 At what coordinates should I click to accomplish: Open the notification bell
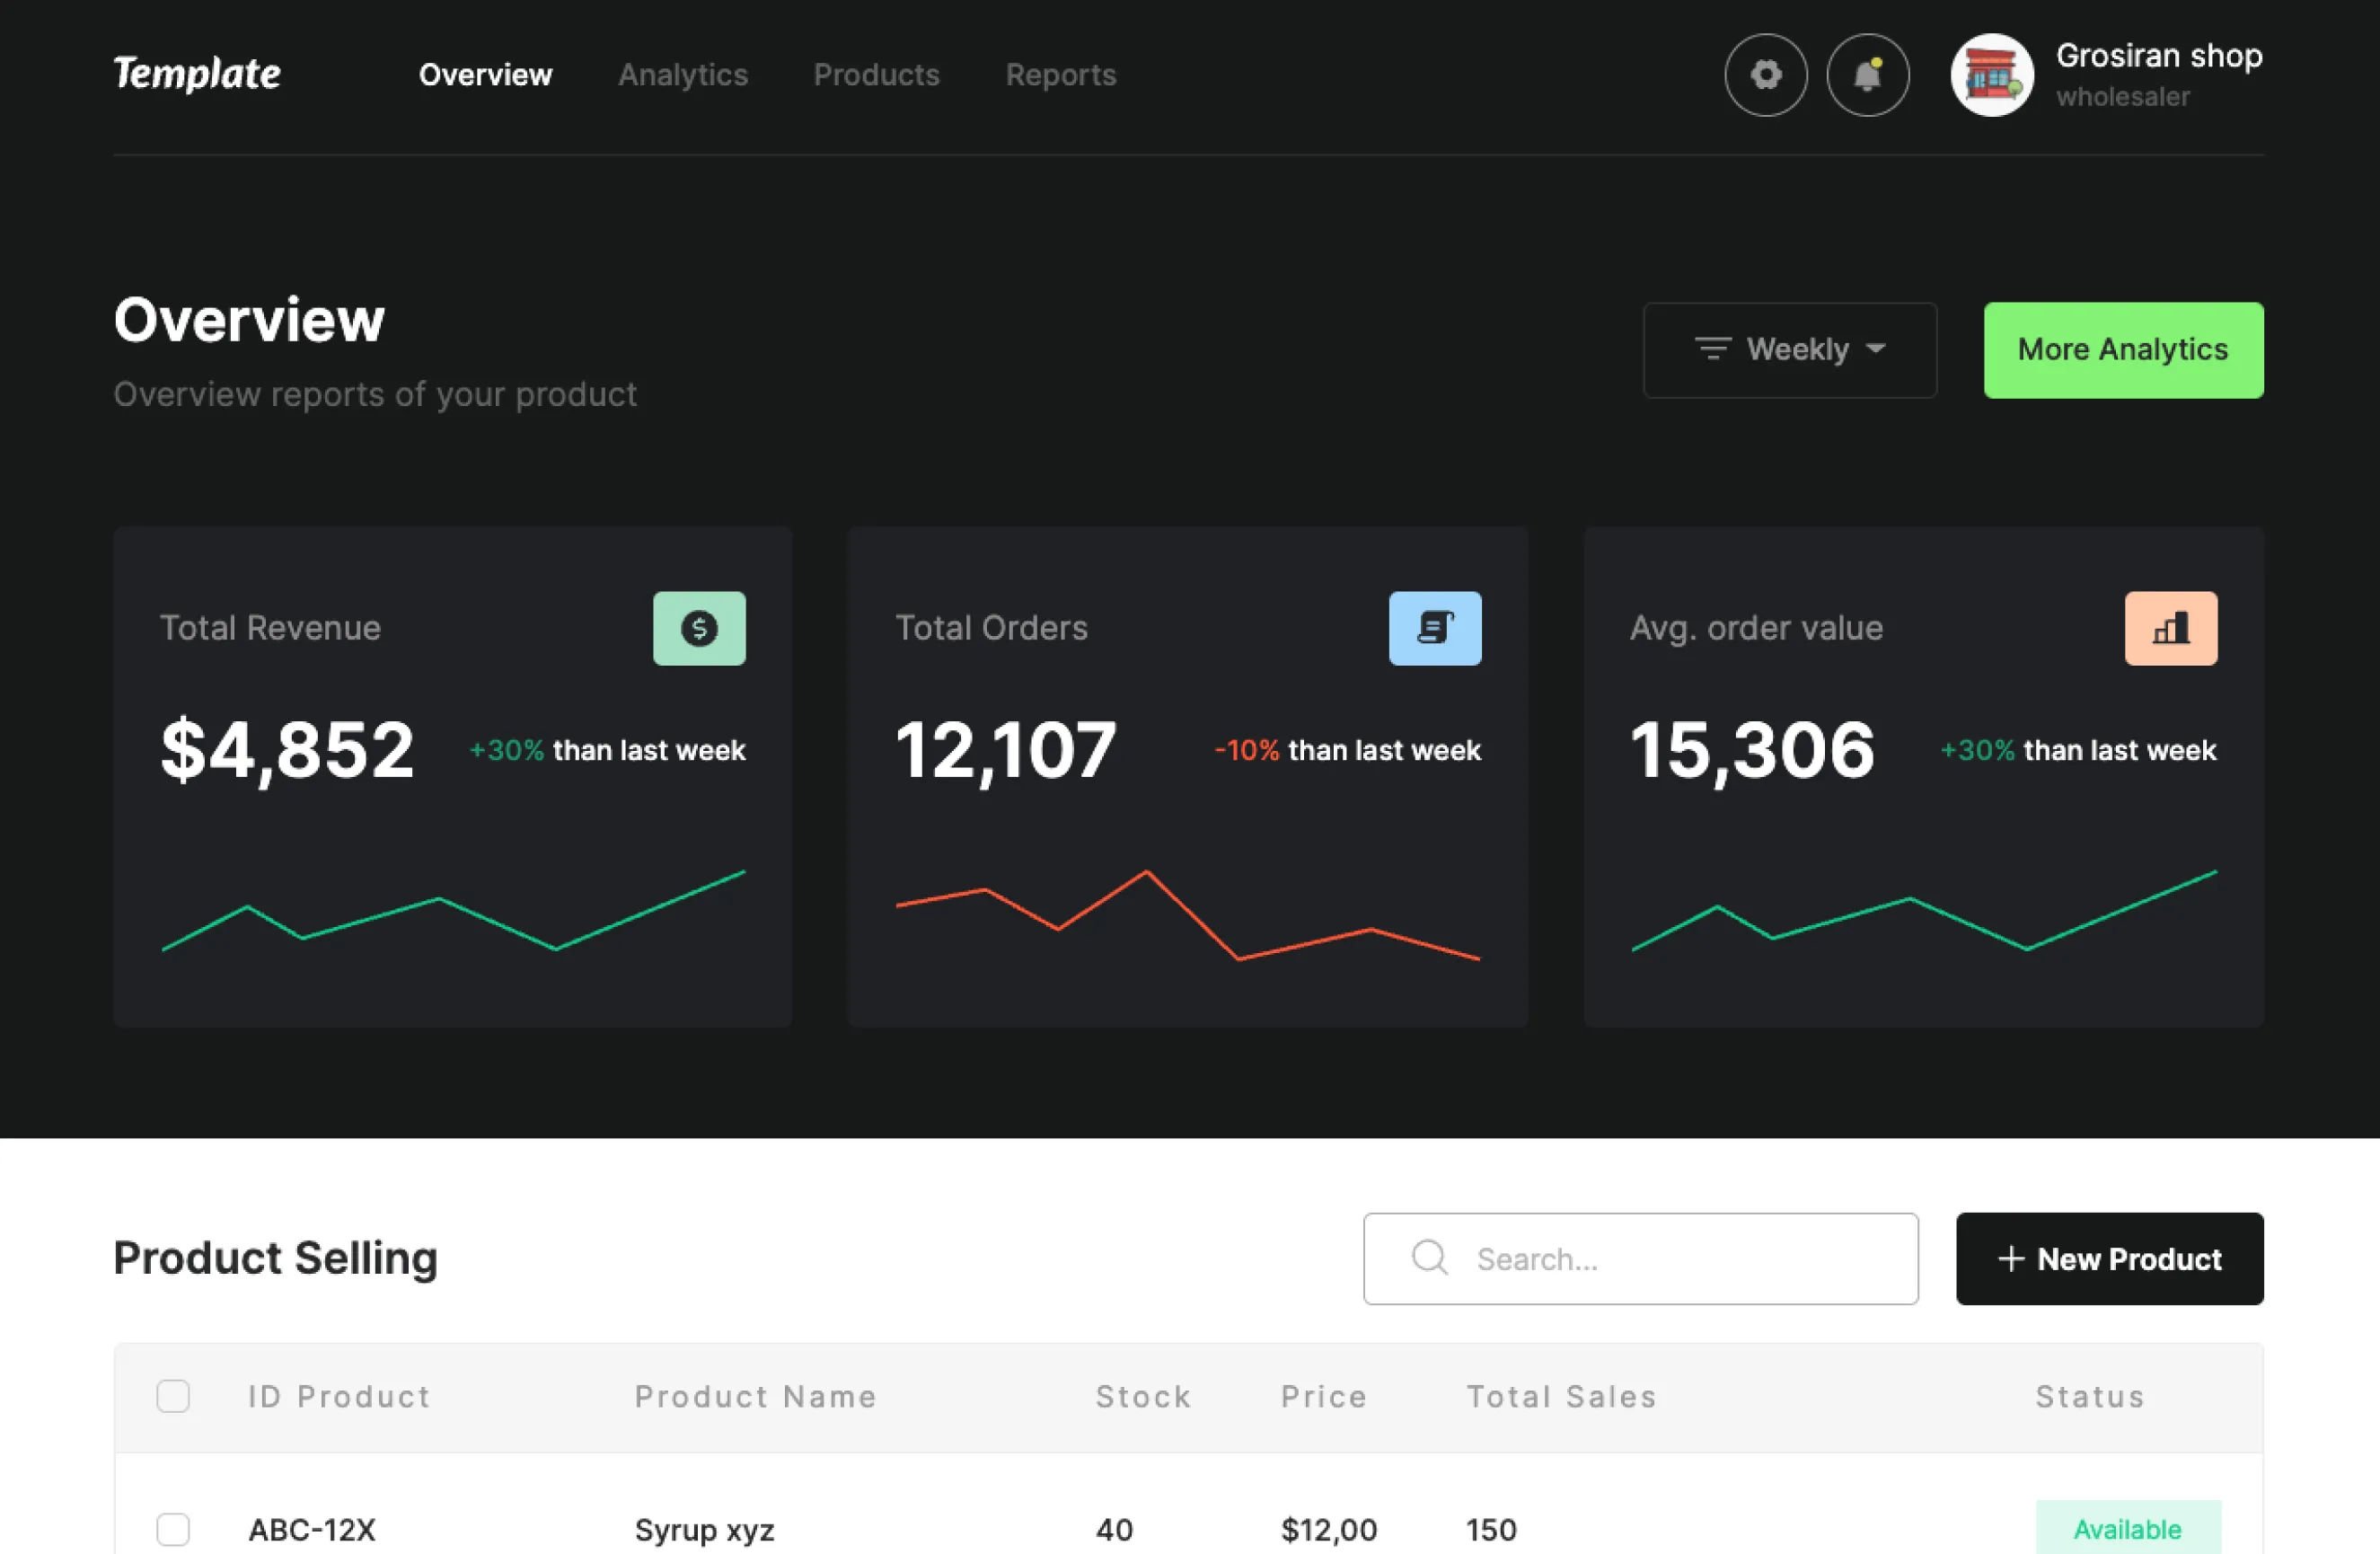pos(1868,75)
